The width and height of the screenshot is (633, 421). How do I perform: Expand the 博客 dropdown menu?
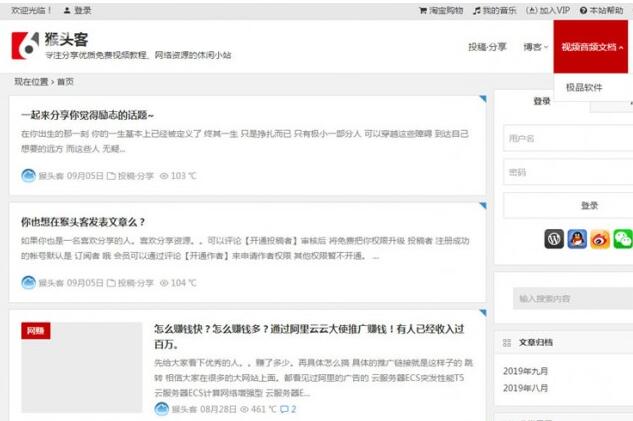[535, 47]
